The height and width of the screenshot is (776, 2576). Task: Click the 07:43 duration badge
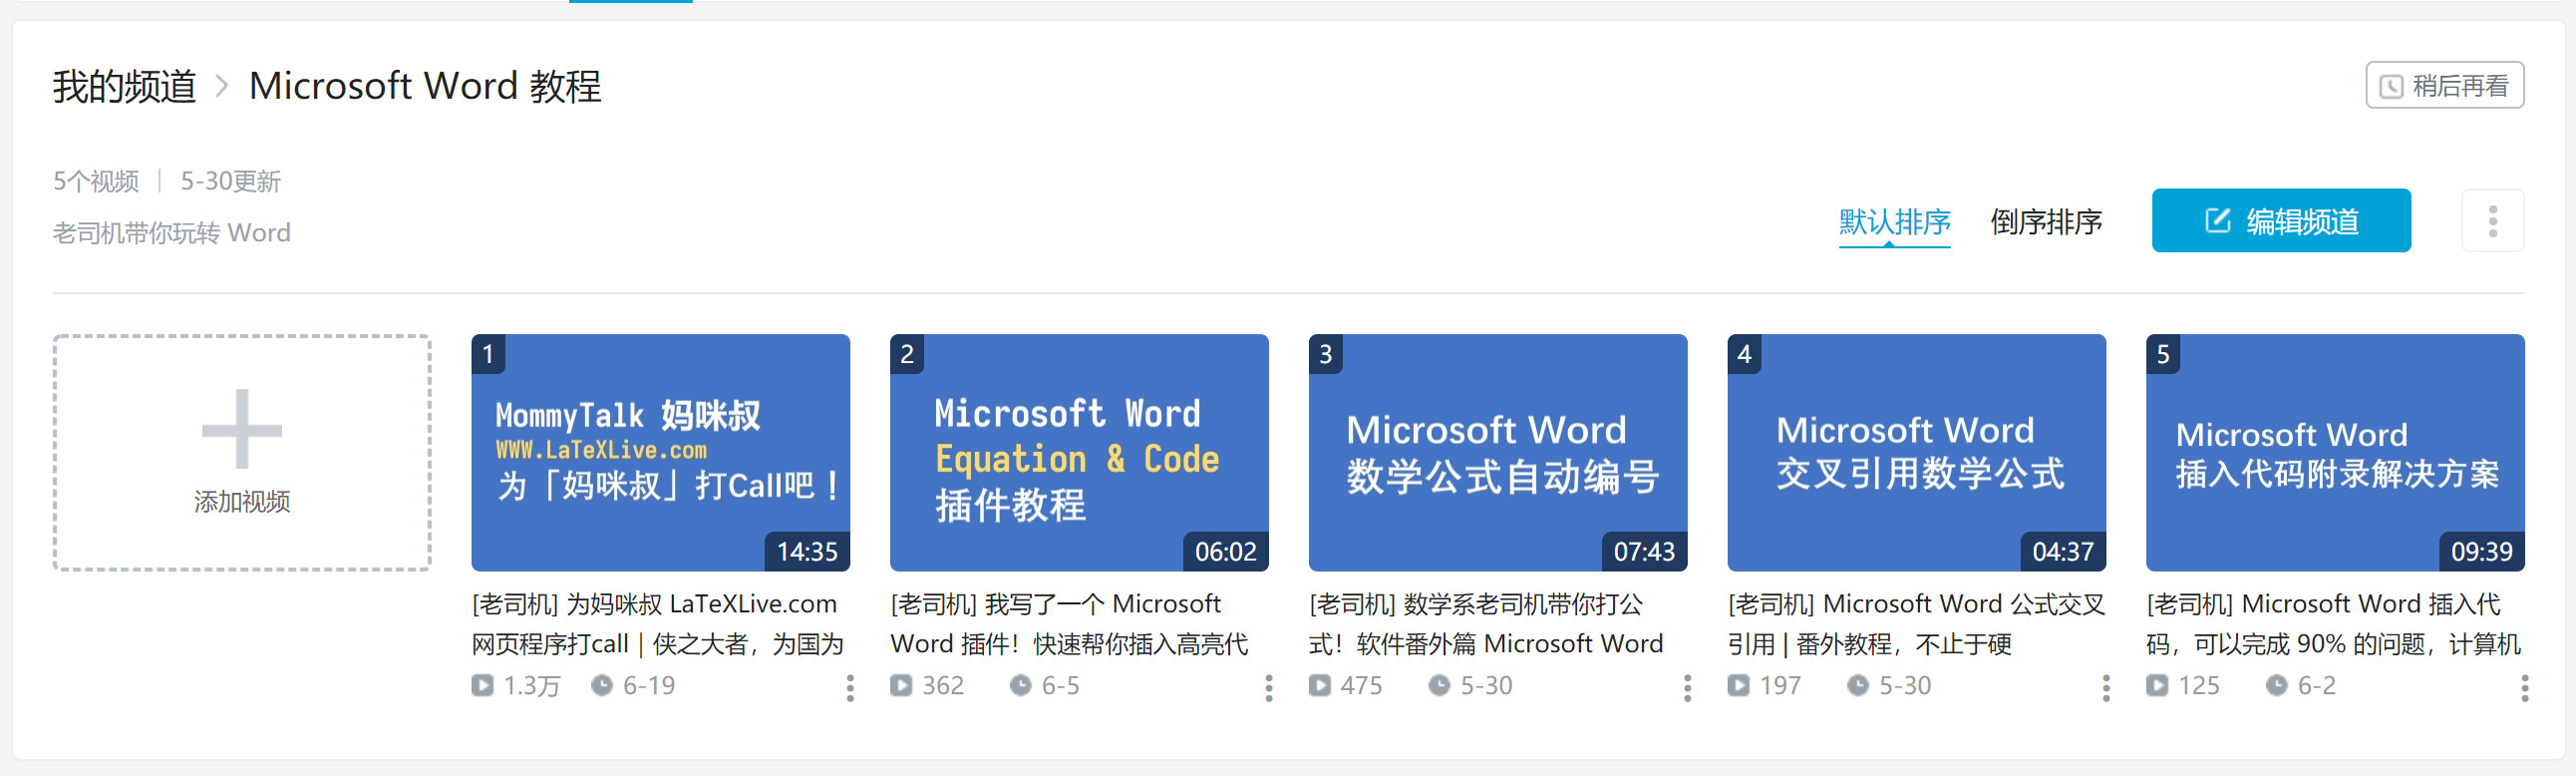[x=1644, y=552]
